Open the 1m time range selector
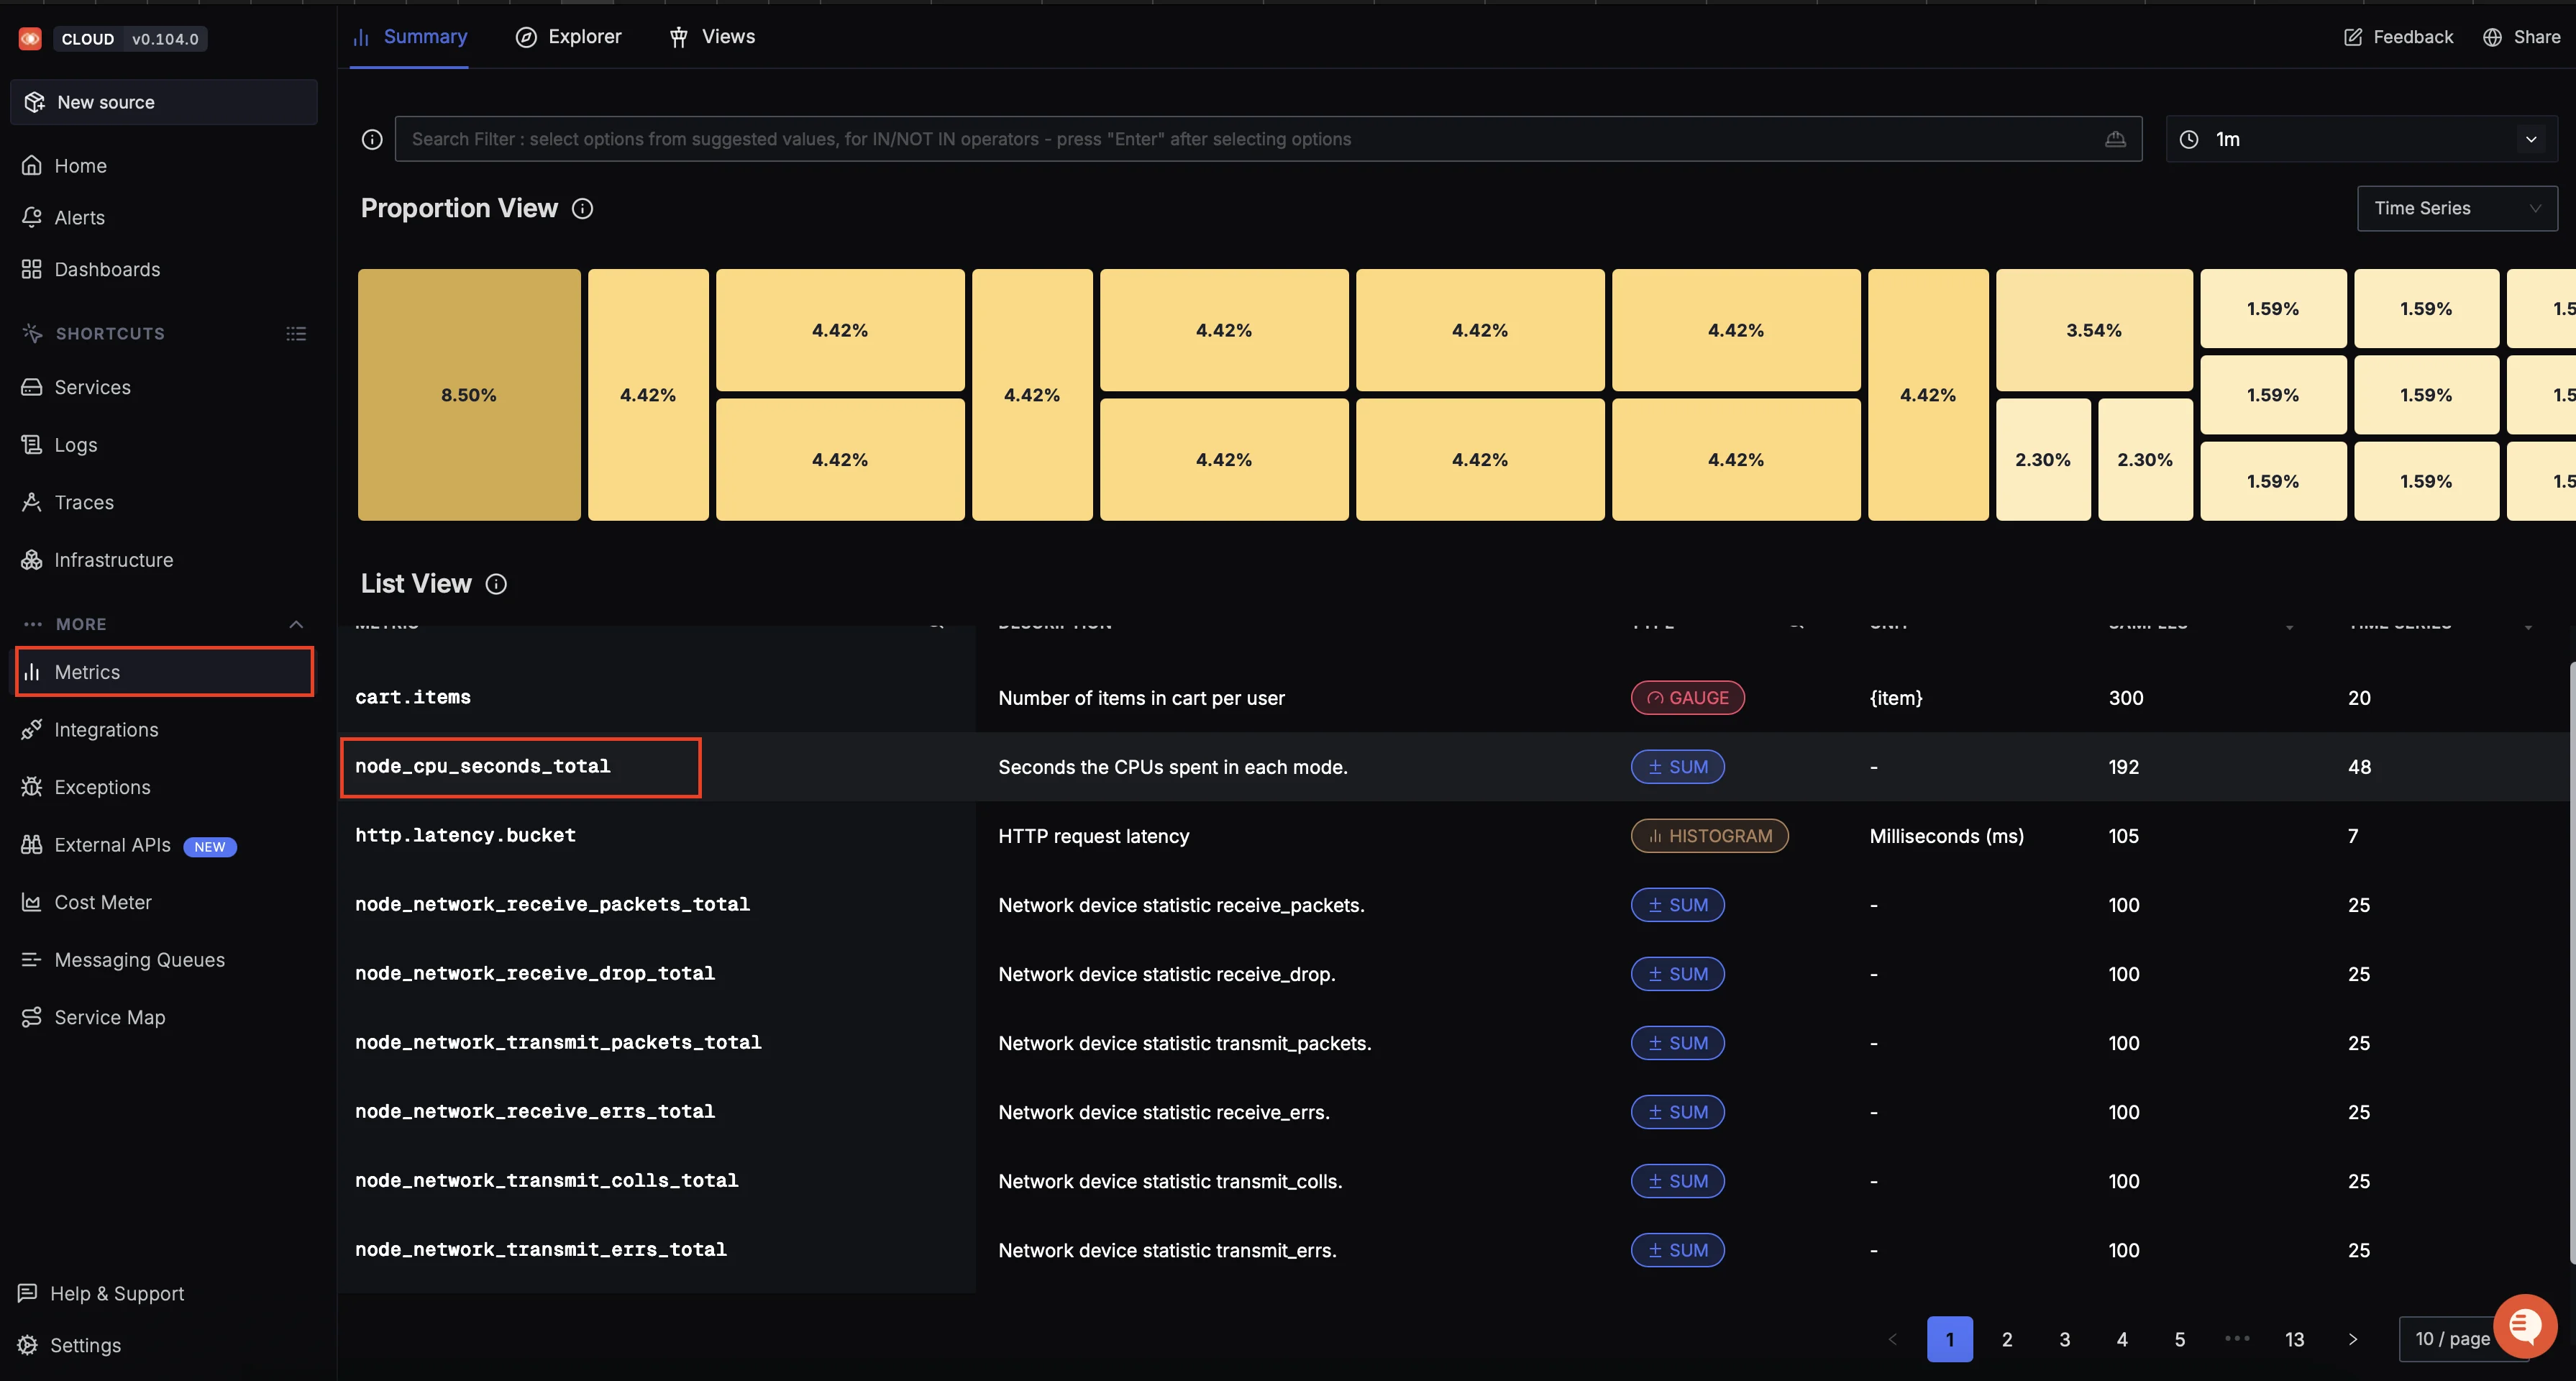 pos(2360,139)
